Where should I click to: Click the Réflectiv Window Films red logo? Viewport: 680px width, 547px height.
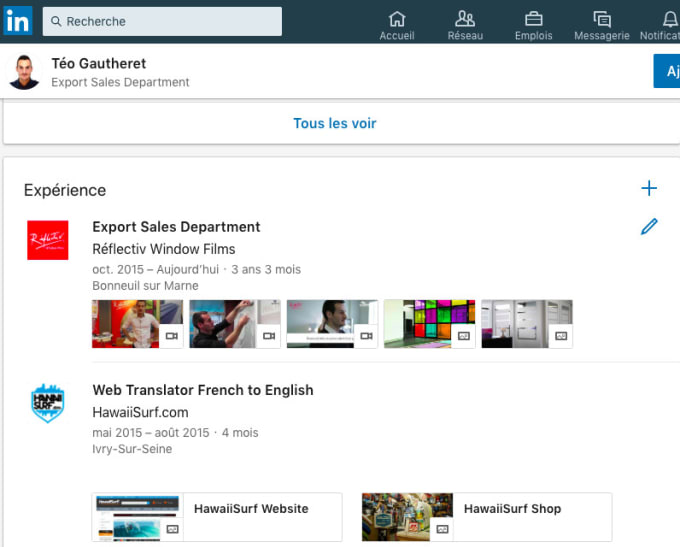pyautogui.click(x=48, y=240)
